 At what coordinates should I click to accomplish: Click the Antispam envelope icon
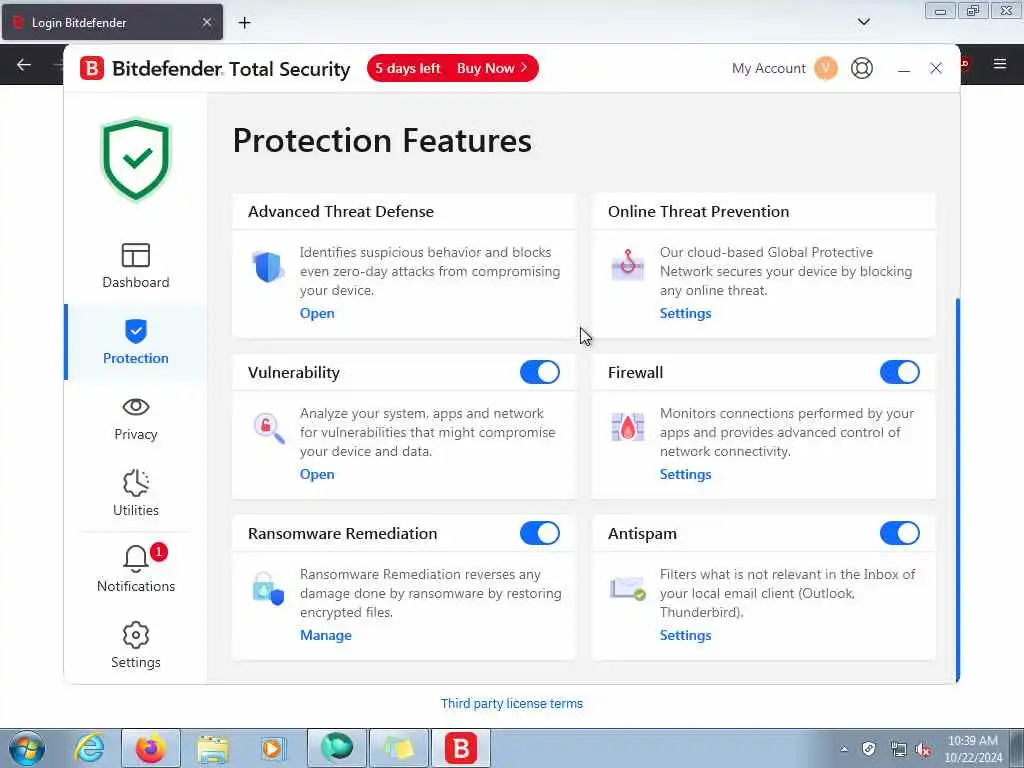tap(628, 588)
